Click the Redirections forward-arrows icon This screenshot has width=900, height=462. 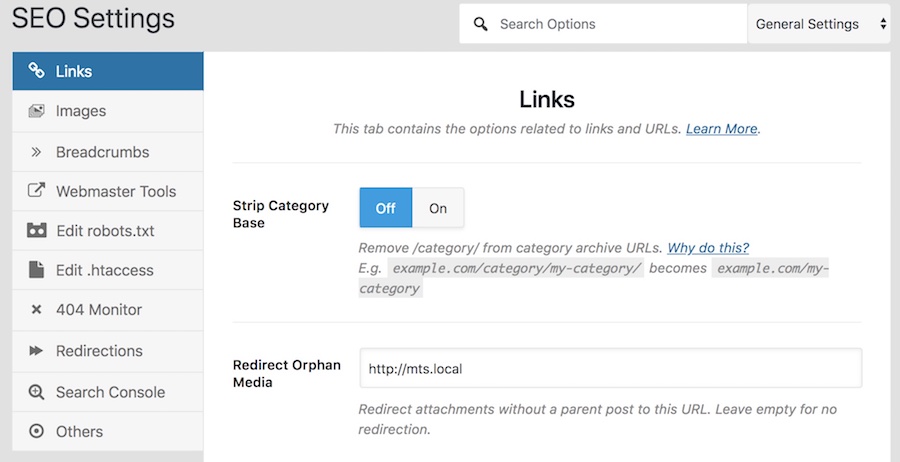(36, 351)
